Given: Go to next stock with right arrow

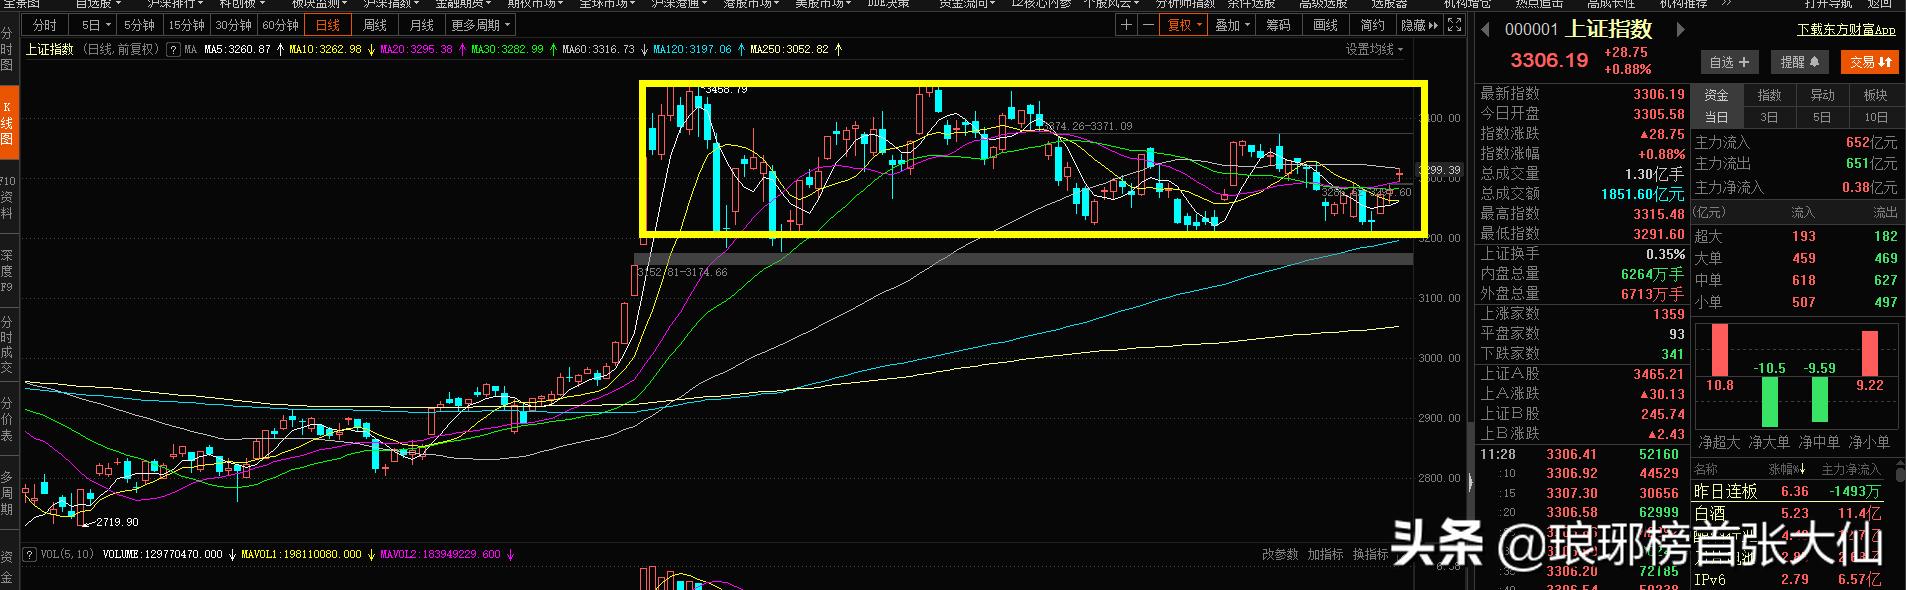Looking at the screenshot, I should (x=1681, y=30).
